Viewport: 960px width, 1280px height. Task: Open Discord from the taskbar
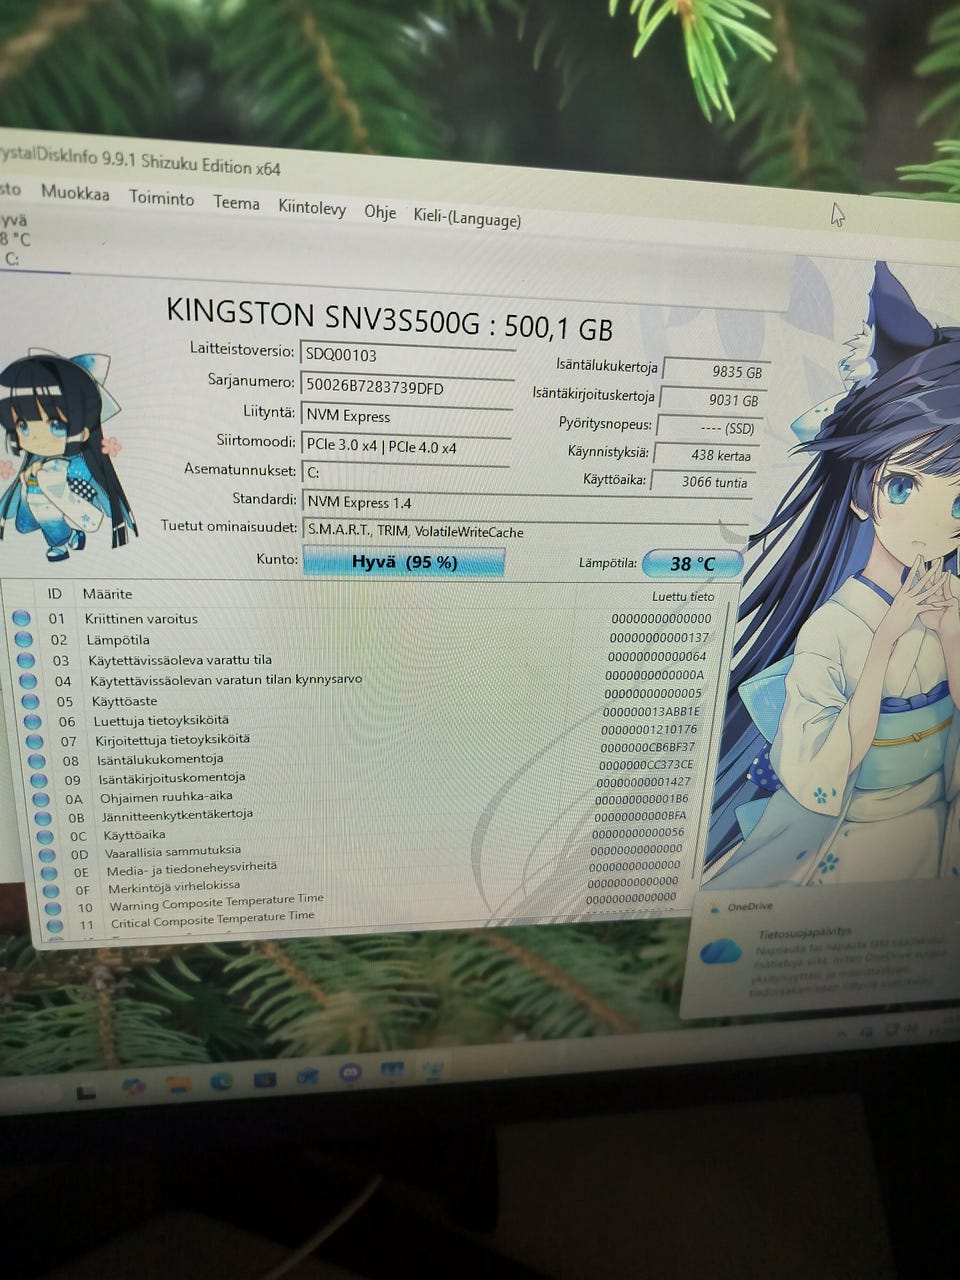(350, 1075)
